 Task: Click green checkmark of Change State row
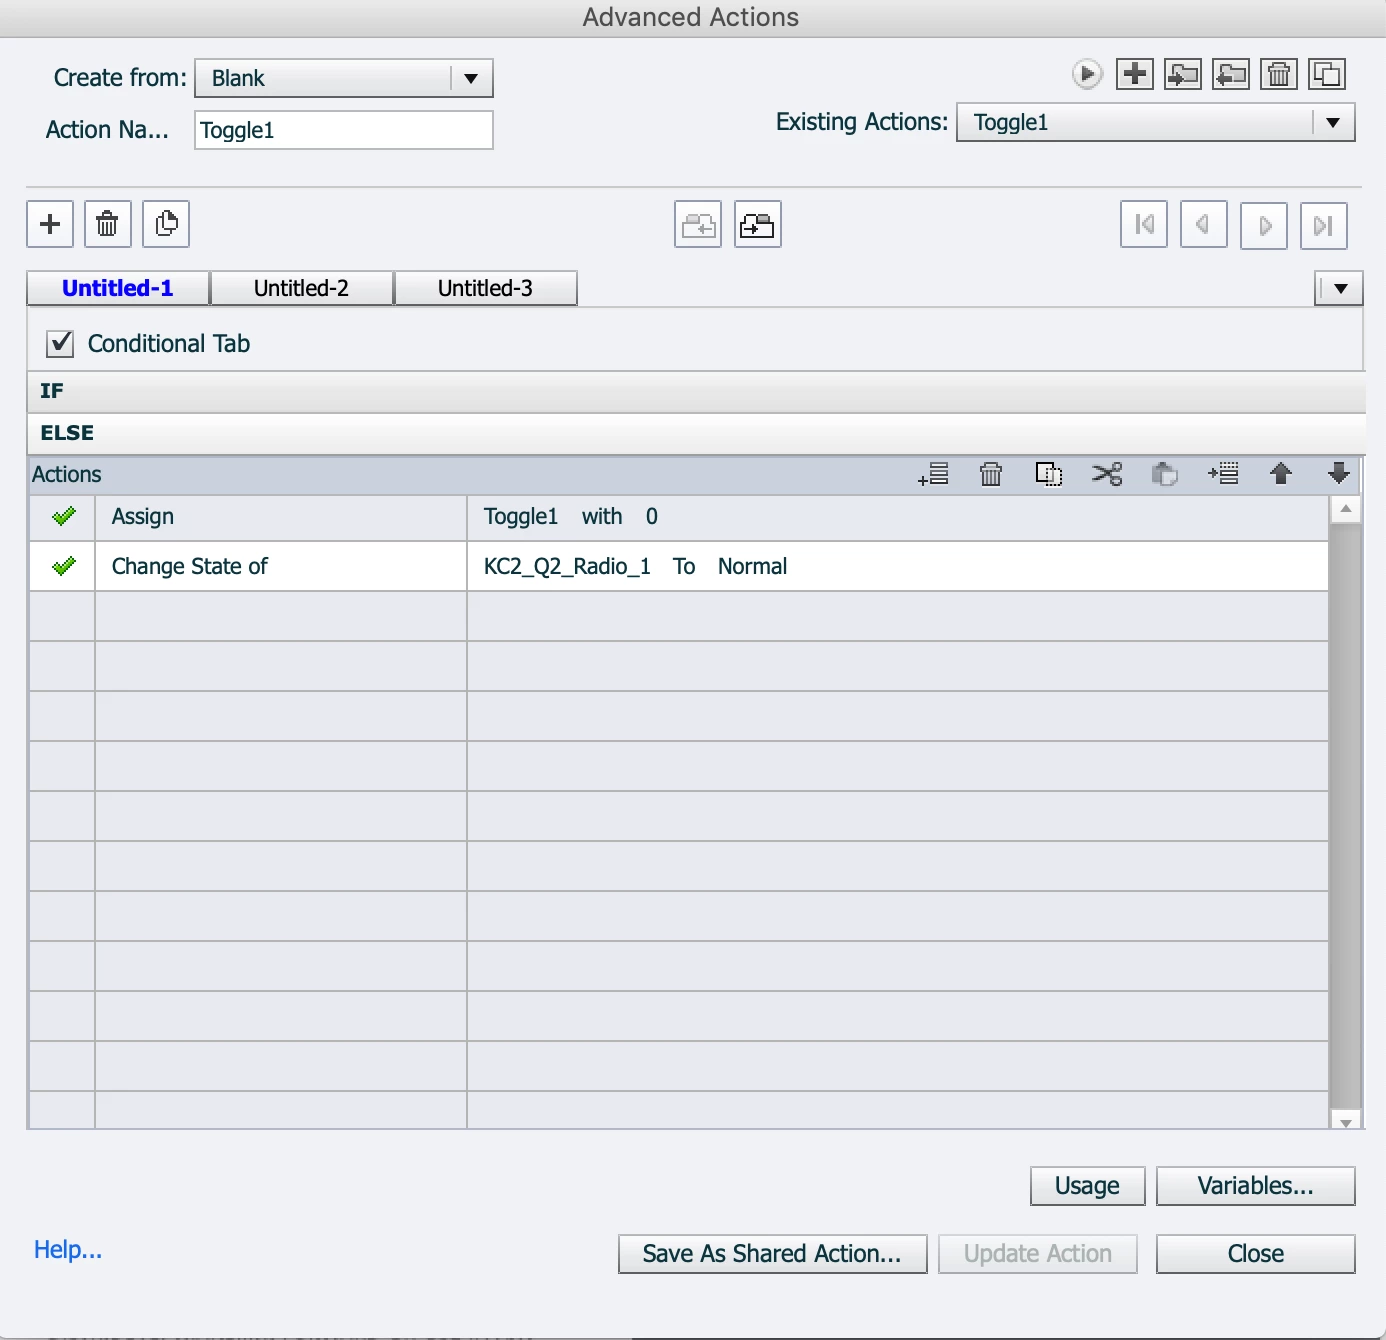[63, 567]
